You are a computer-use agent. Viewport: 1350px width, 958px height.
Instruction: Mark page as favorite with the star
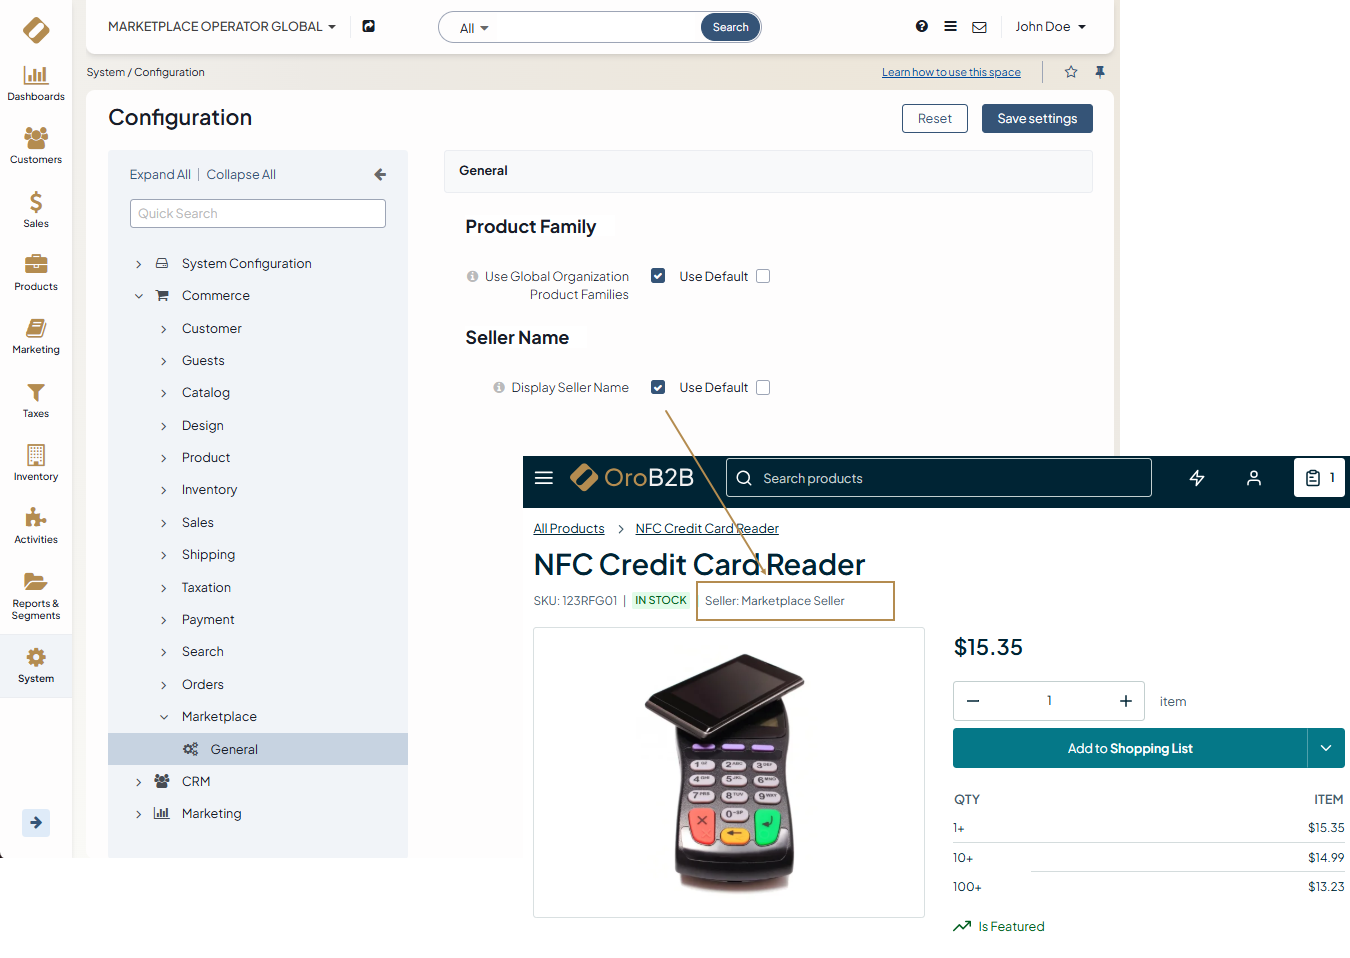[1071, 72]
